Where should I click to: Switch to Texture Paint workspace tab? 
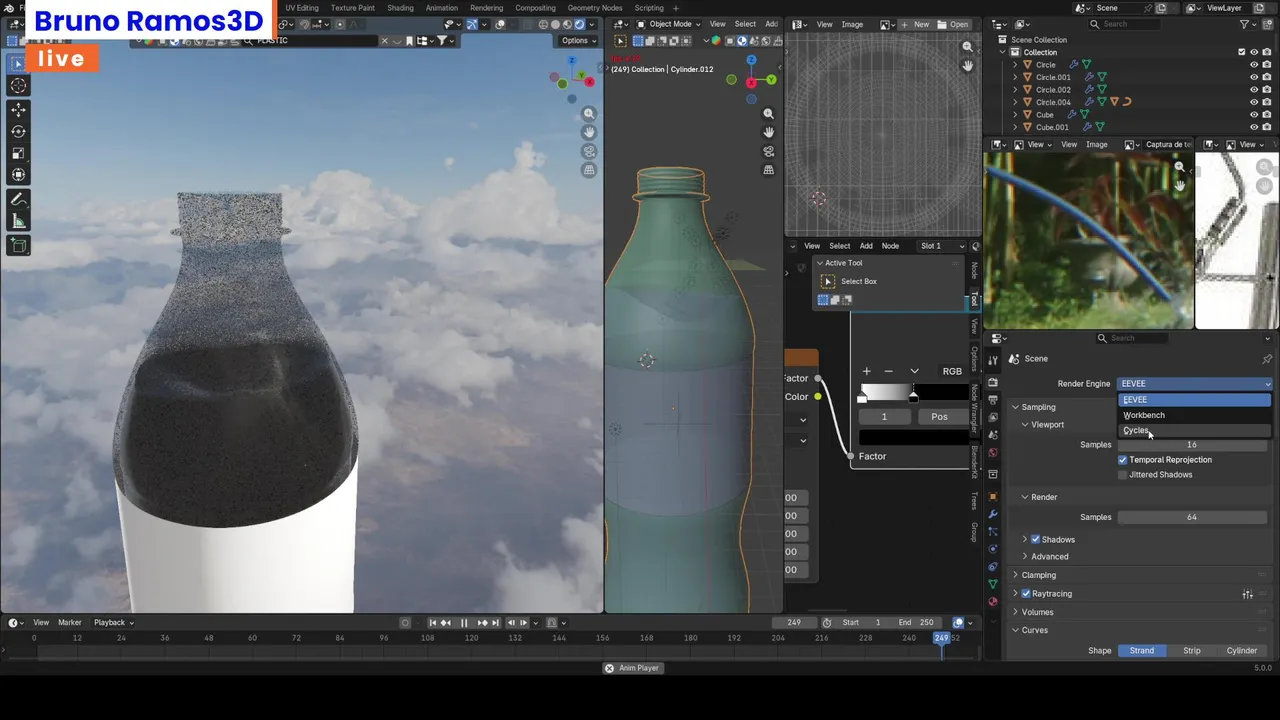tap(353, 8)
